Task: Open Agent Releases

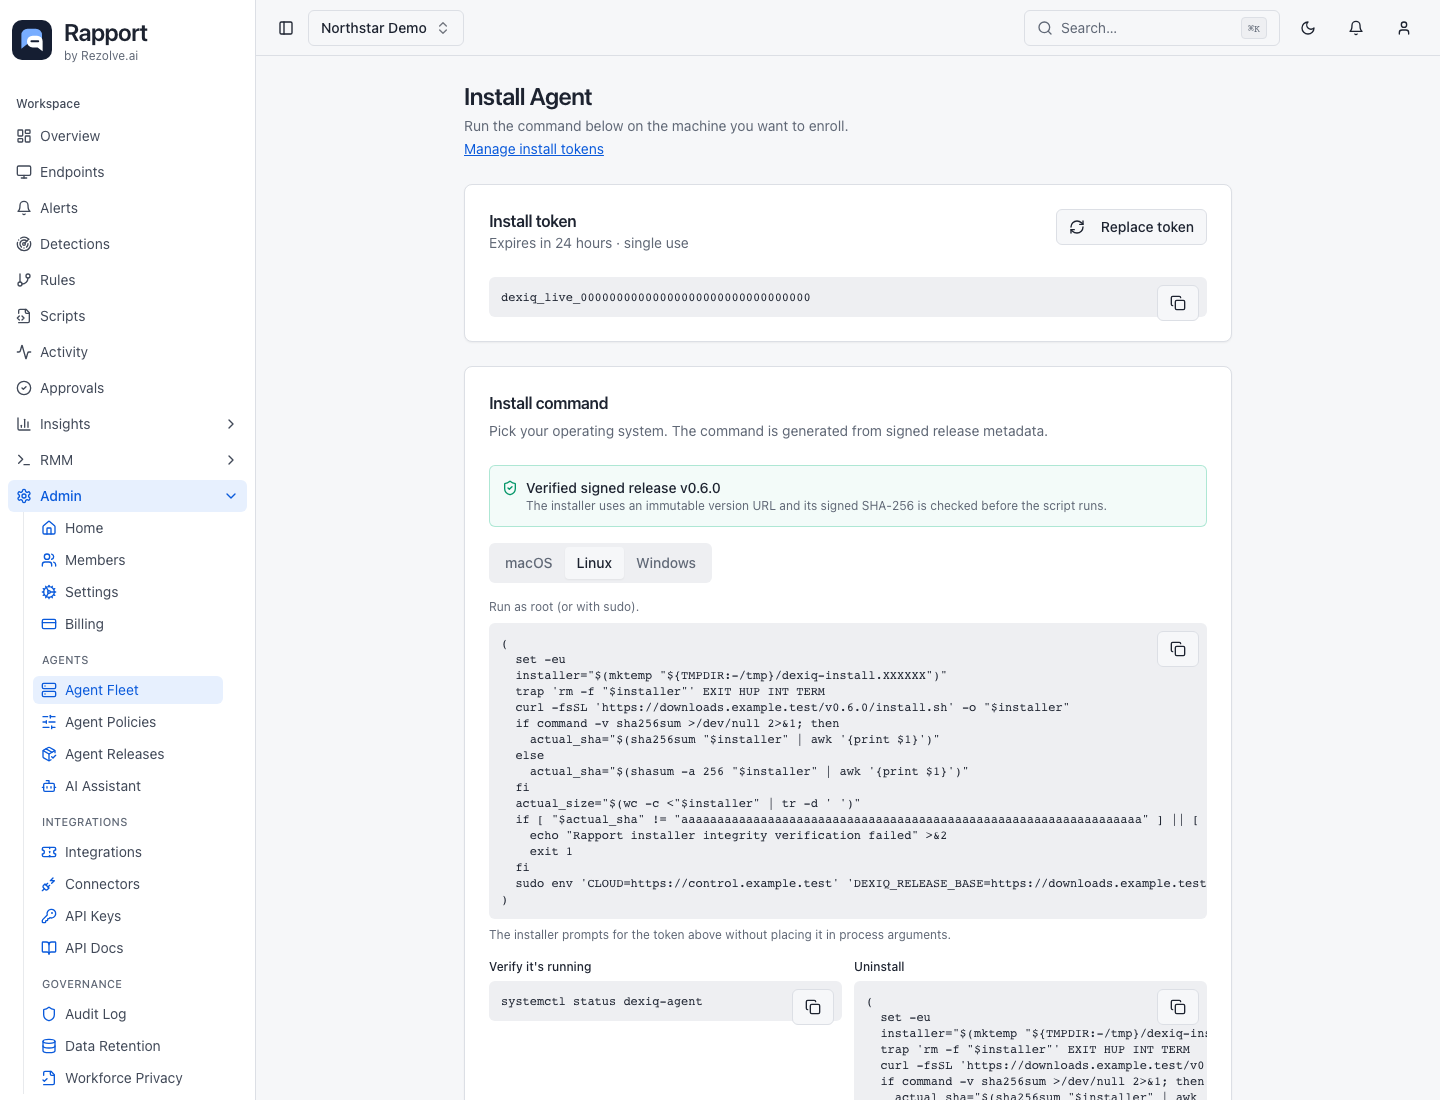Action: pos(128,754)
